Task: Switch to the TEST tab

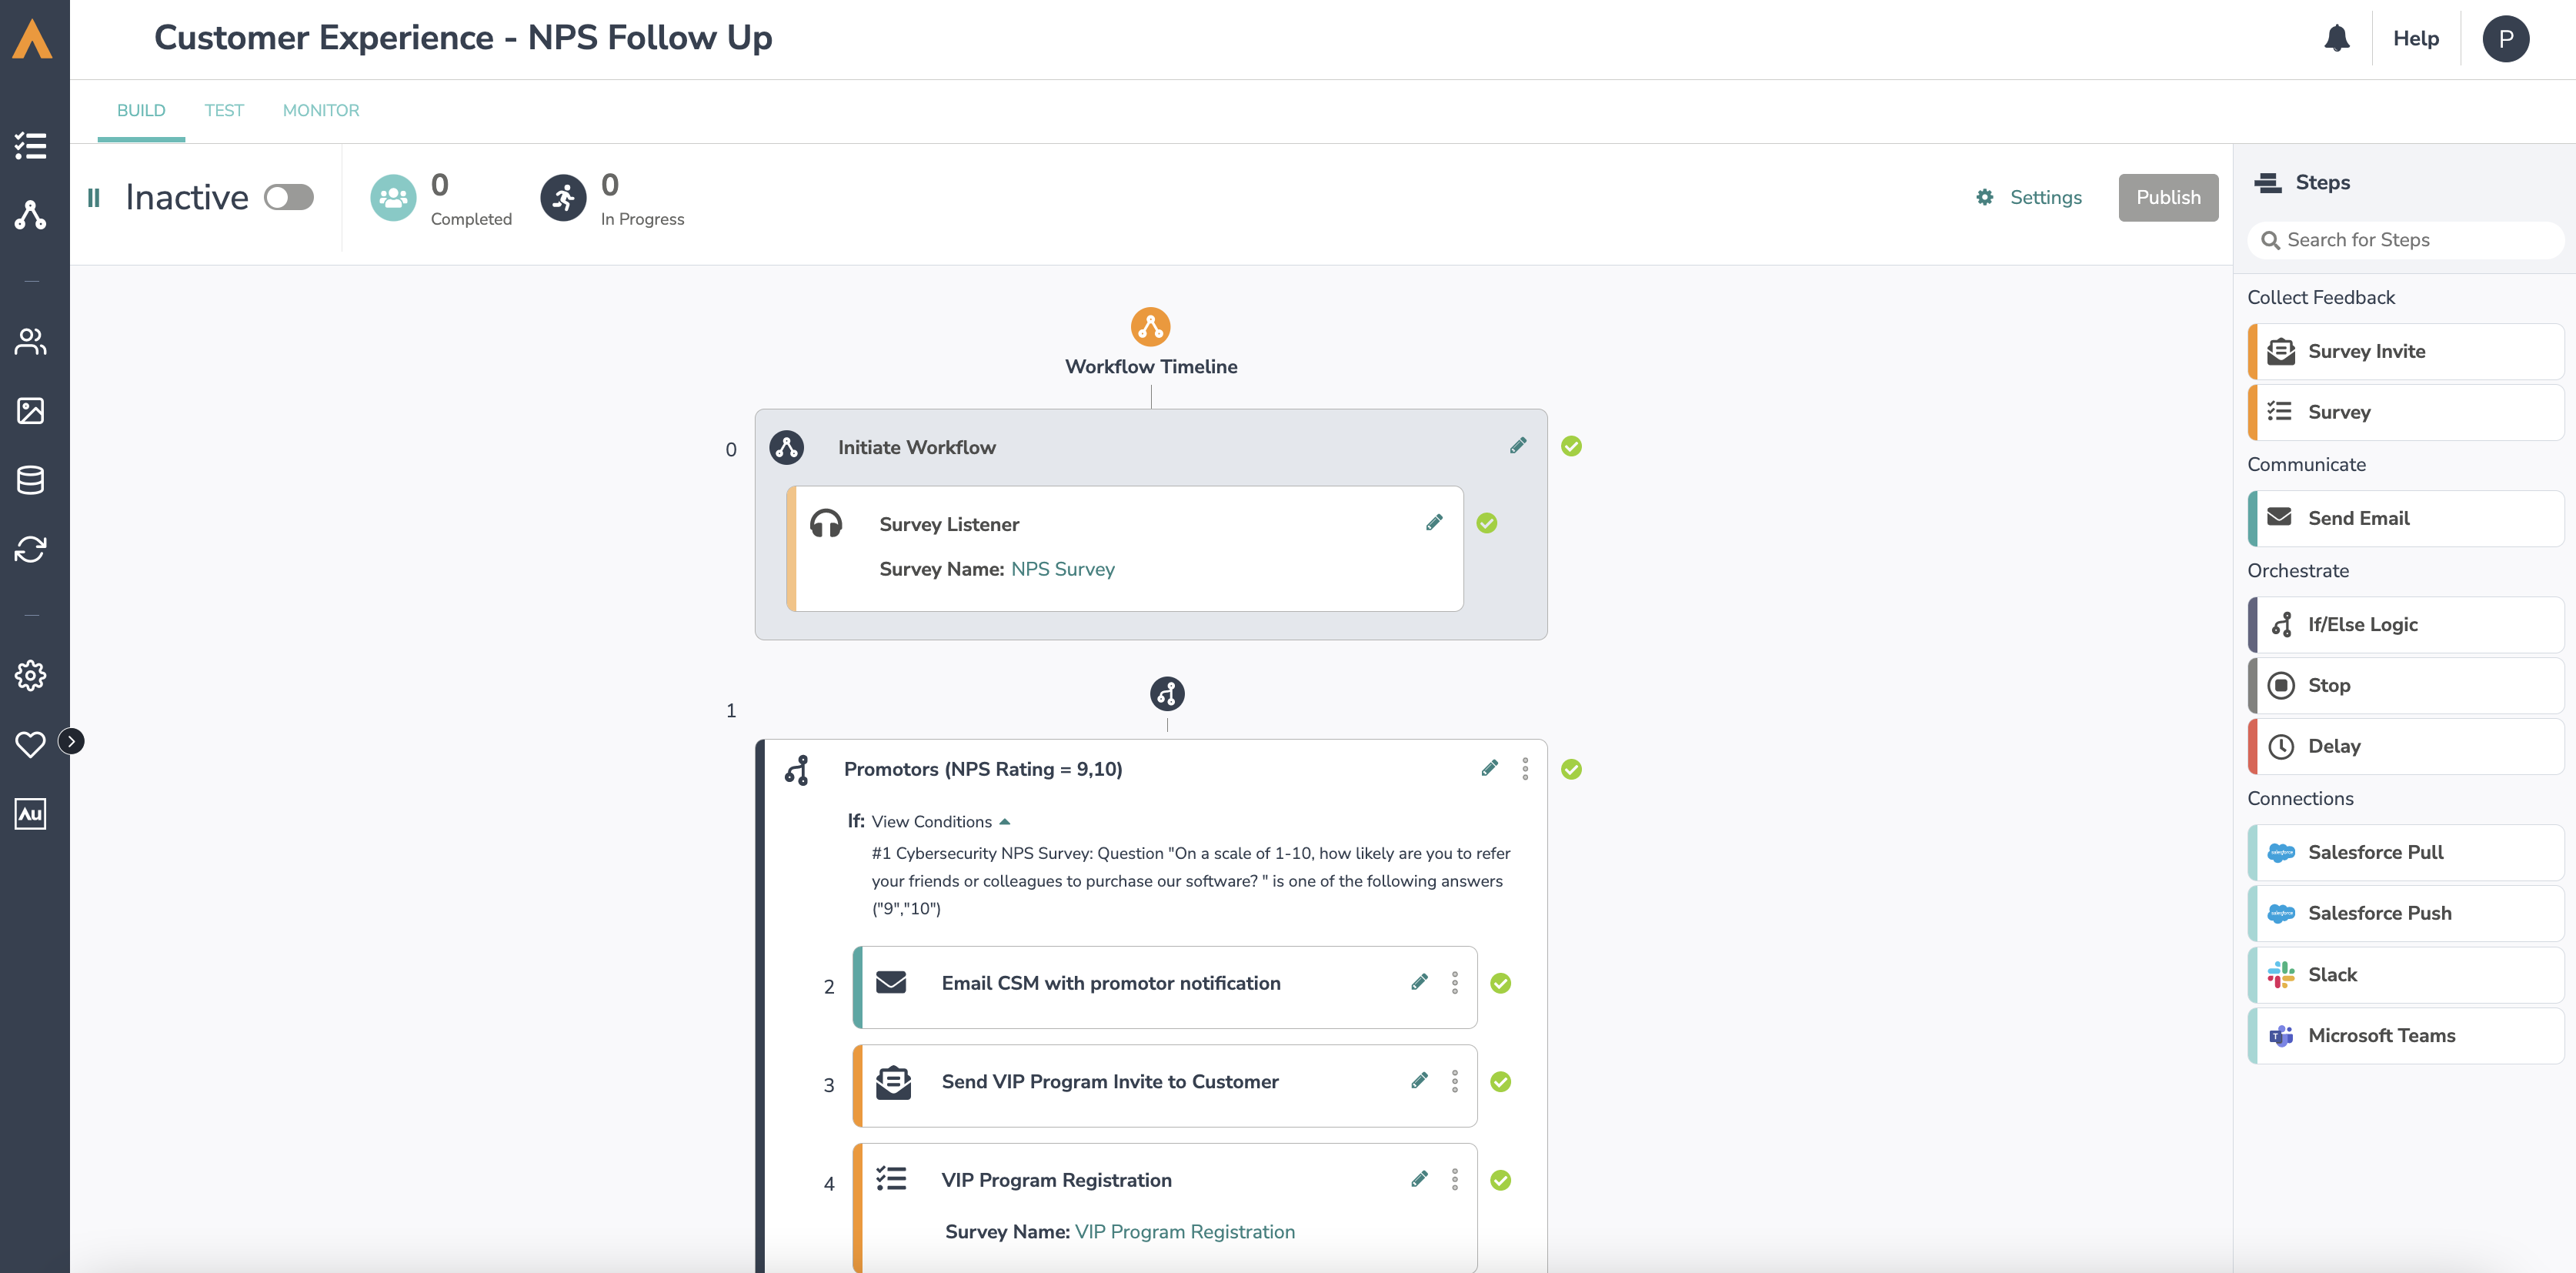Action: click(x=223, y=109)
